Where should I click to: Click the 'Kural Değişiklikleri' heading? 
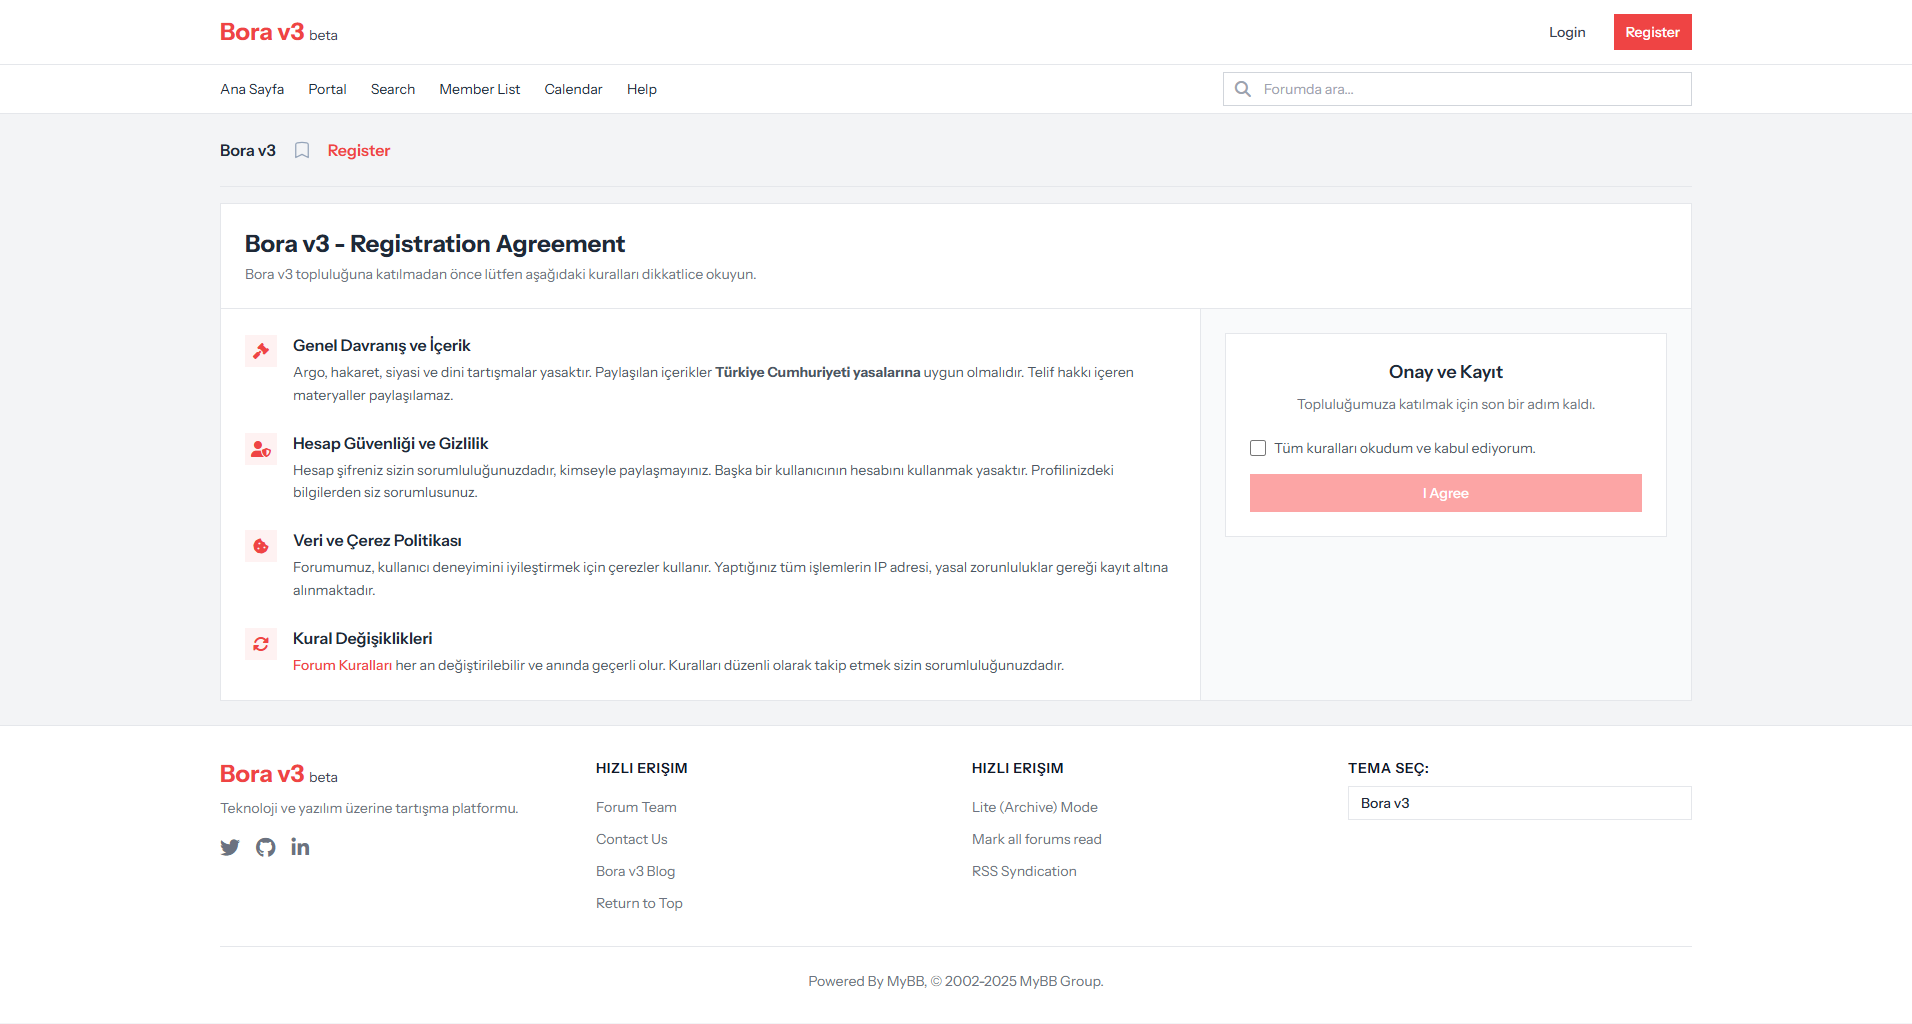pyautogui.click(x=363, y=638)
